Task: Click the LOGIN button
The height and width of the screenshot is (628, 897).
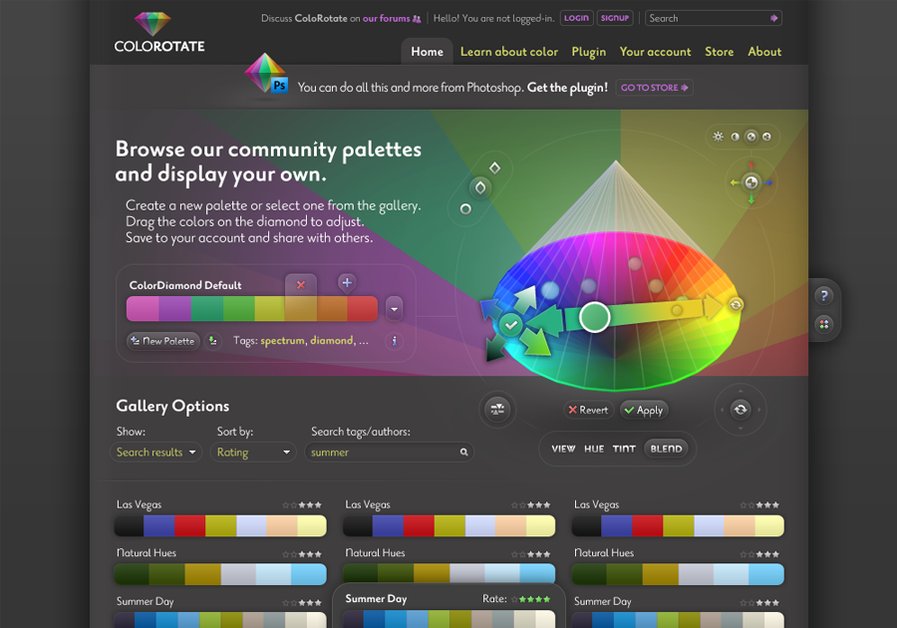Action: (576, 18)
